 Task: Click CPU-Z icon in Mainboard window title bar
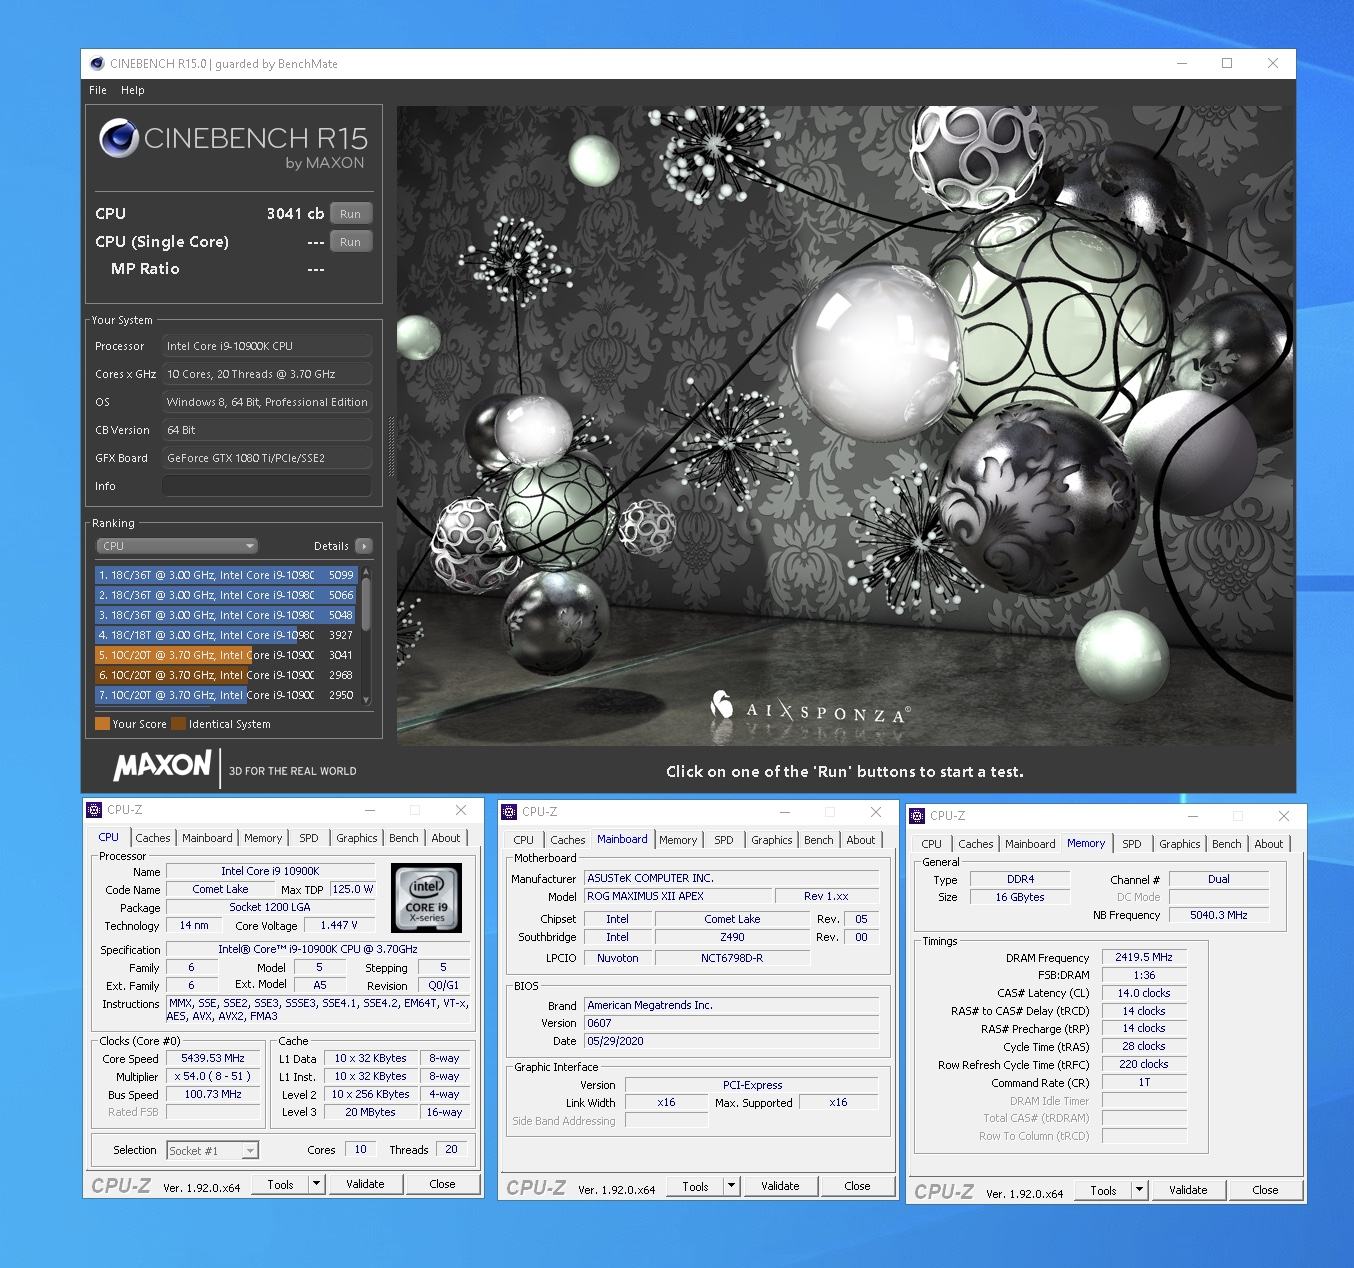[510, 812]
